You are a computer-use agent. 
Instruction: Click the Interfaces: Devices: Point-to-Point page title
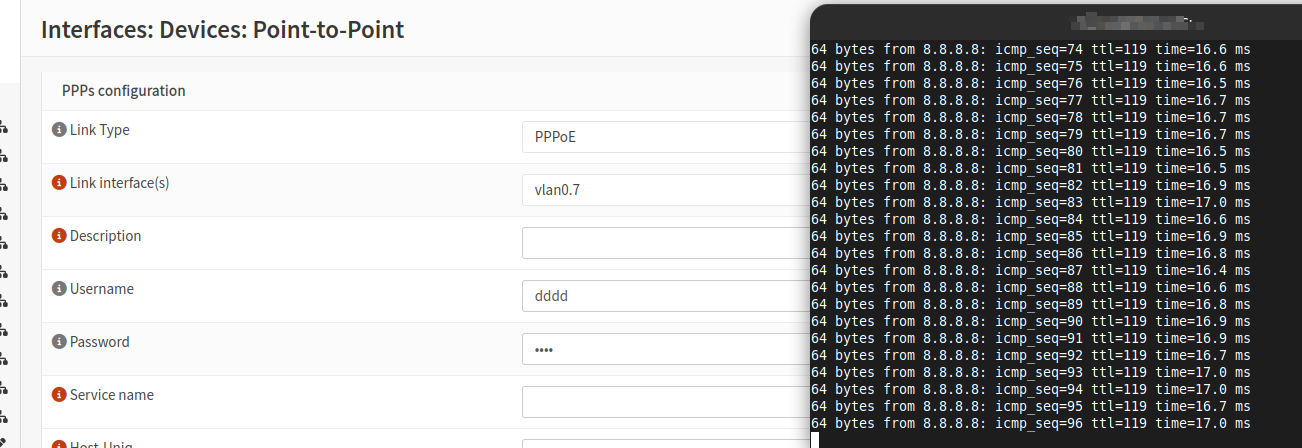click(x=222, y=29)
